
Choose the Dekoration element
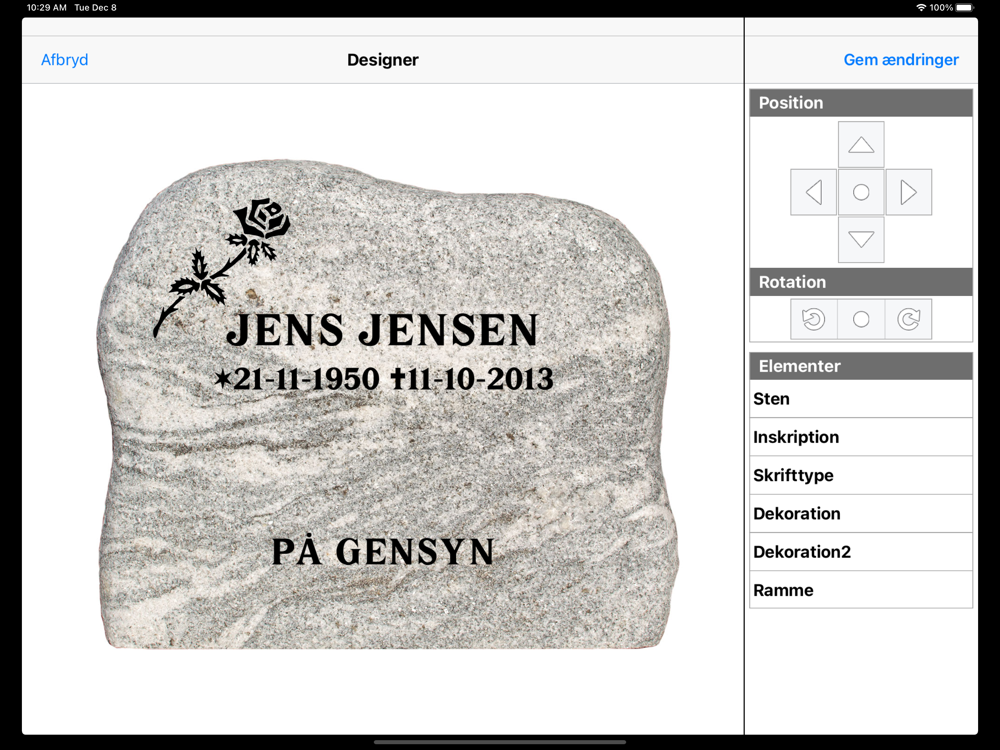point(861,513)
